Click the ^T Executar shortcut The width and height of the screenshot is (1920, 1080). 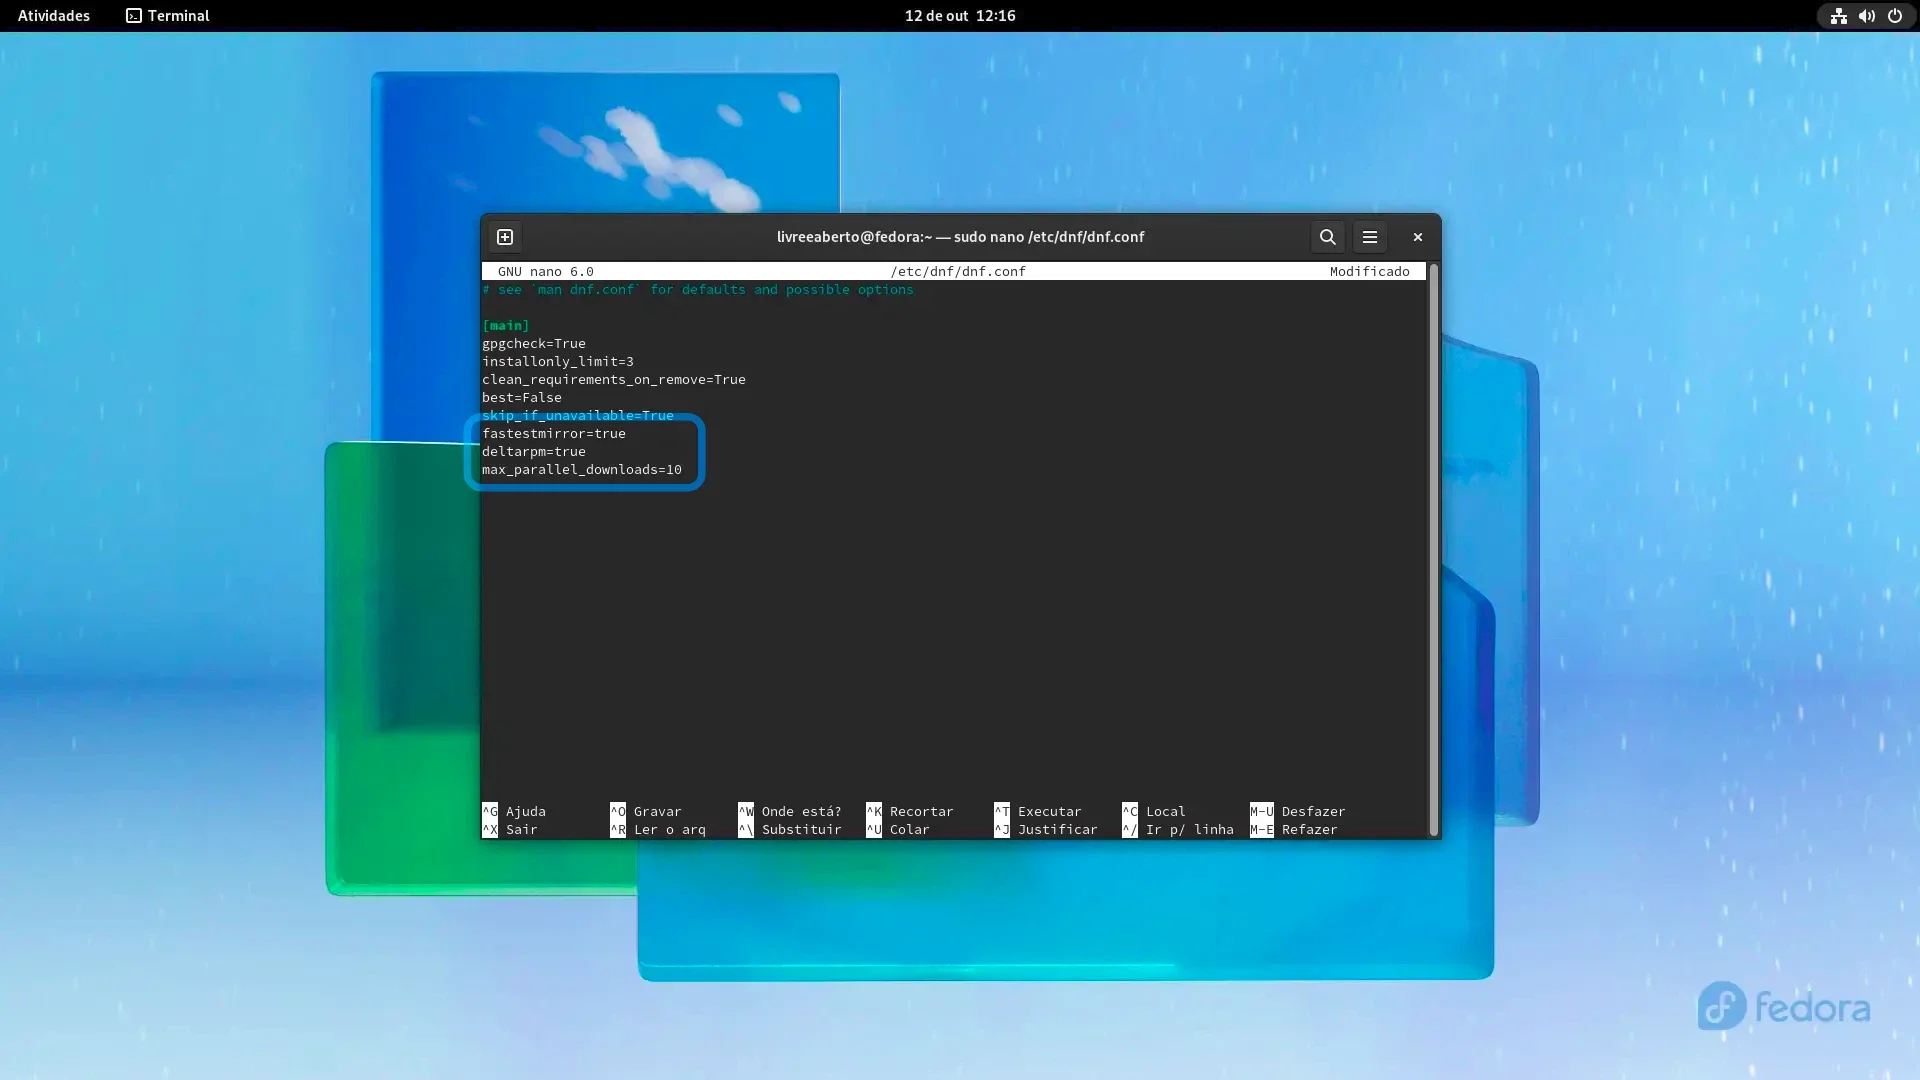1038,811
